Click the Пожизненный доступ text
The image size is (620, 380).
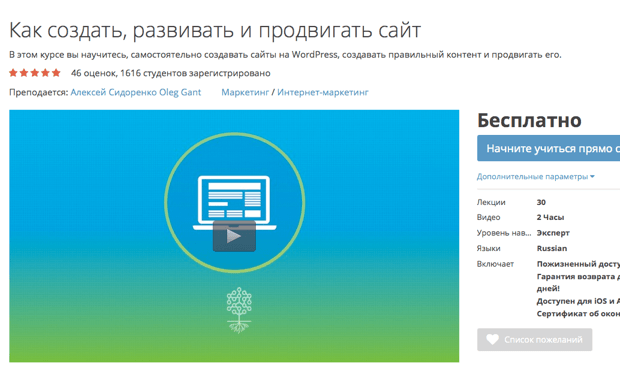578,264
